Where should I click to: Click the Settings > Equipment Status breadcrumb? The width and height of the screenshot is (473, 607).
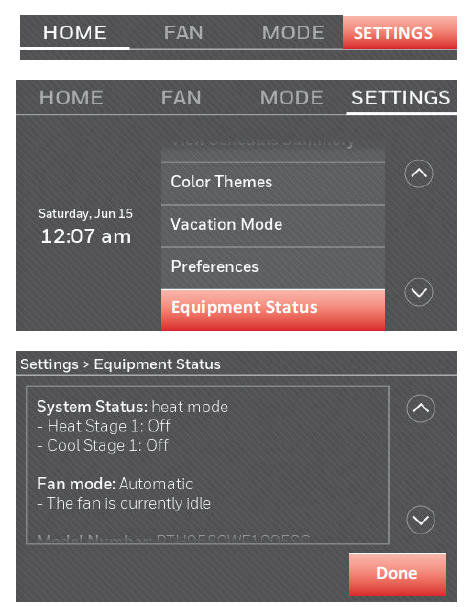pyautogui.click(x=120, y=364)
